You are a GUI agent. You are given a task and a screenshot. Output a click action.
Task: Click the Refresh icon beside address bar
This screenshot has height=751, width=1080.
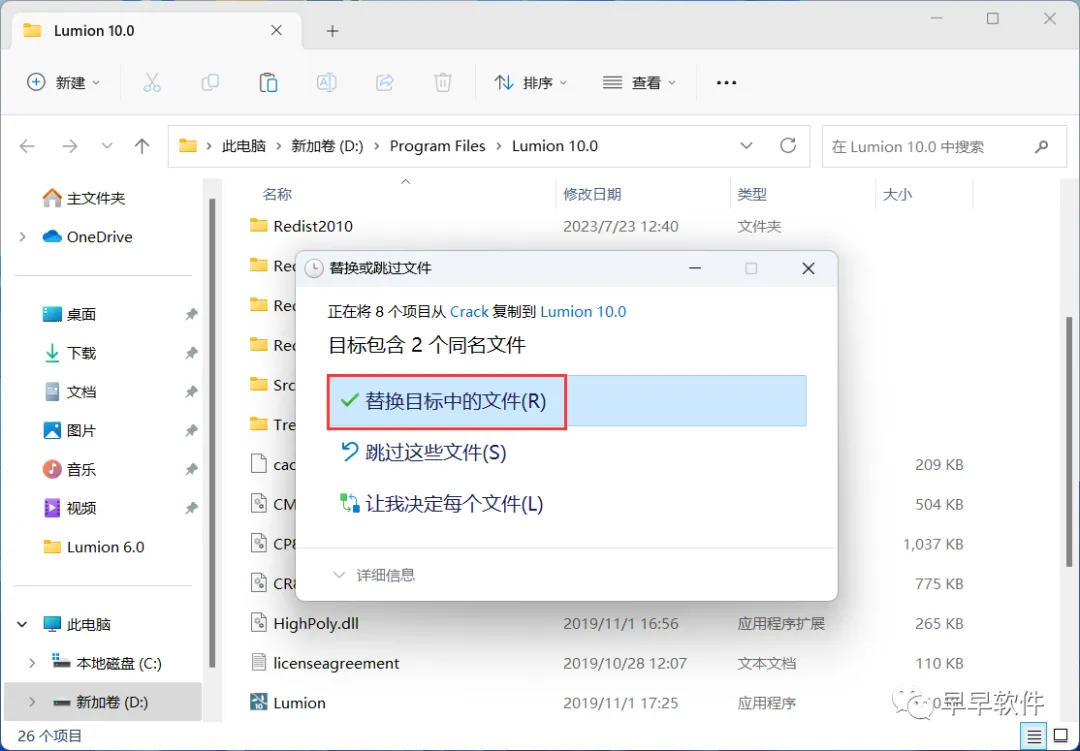pos(788,145)
